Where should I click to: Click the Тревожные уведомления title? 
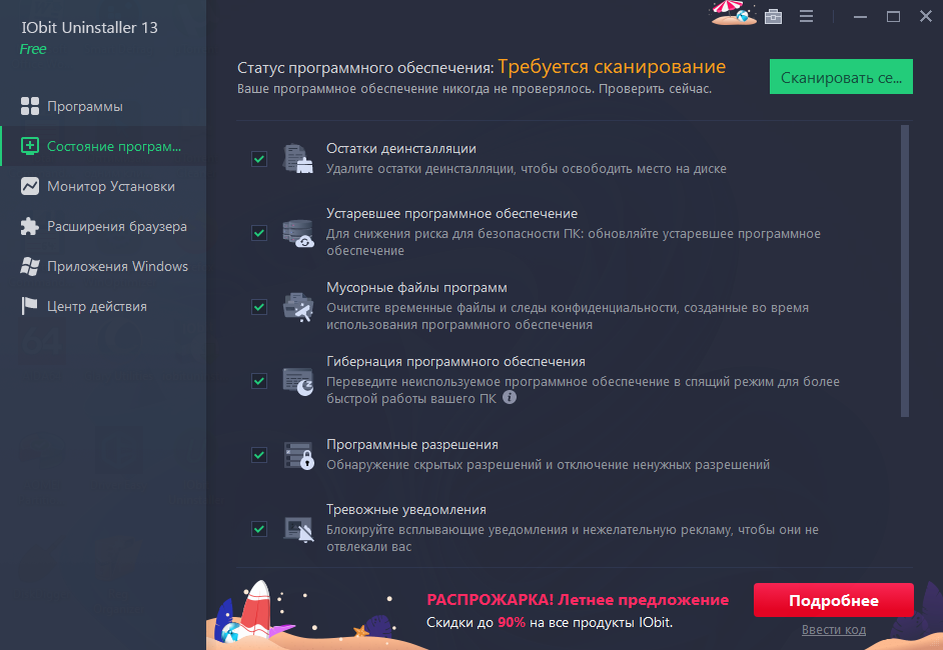(x=406, y=509)
